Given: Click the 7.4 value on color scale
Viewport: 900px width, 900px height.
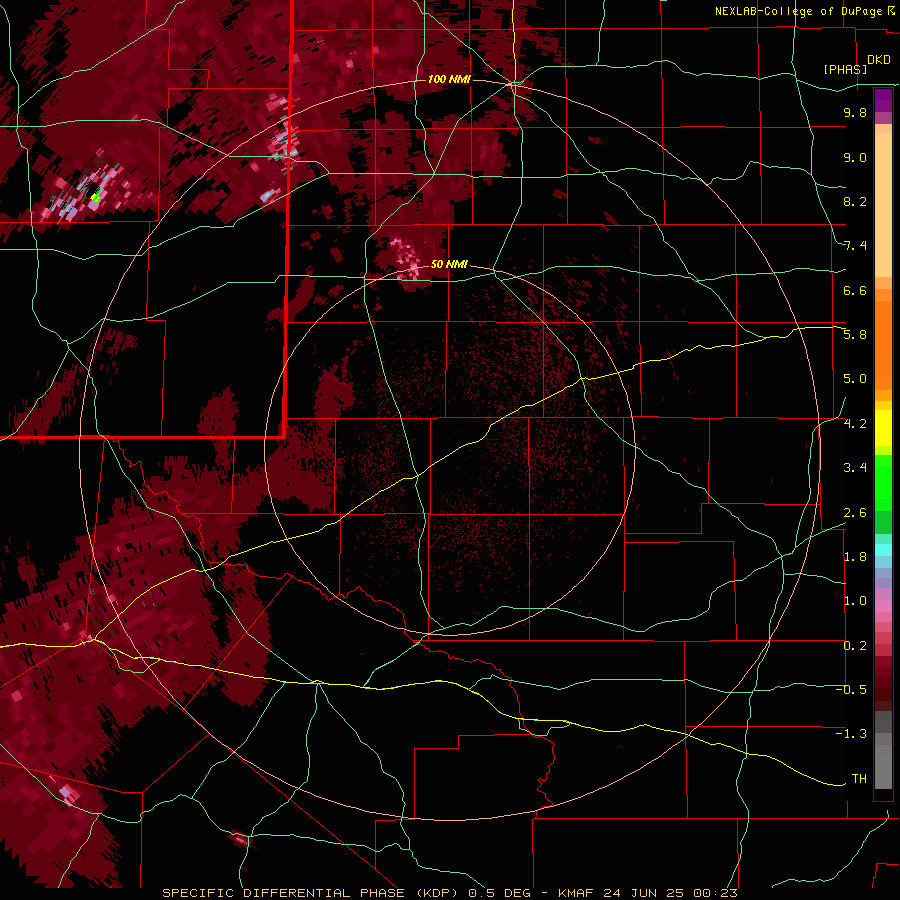Looking at the screenshot, I should 855,246.
